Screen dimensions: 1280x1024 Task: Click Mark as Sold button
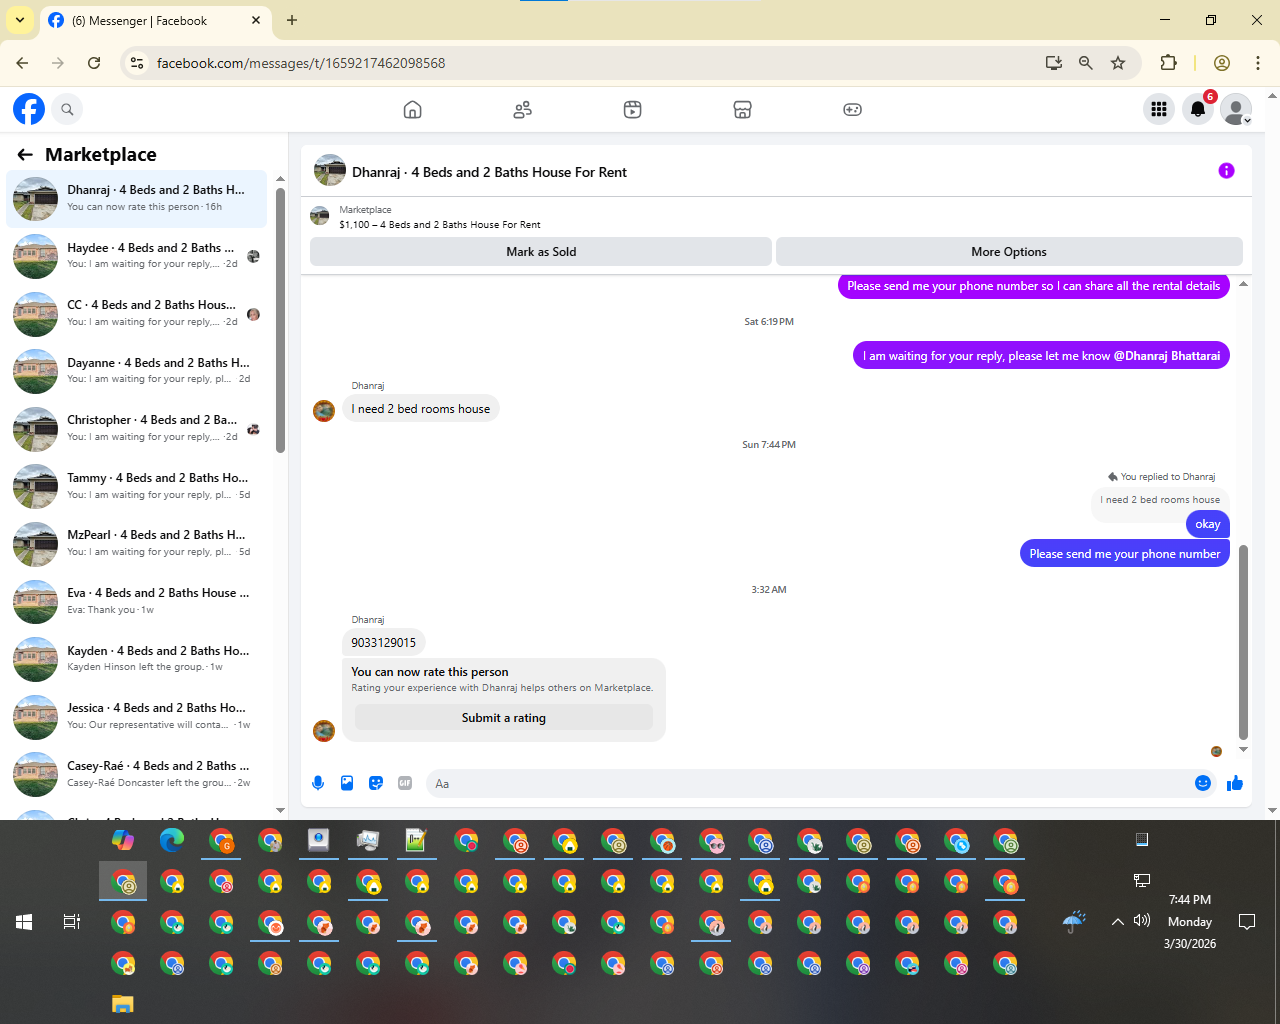[x=541, y=252]
